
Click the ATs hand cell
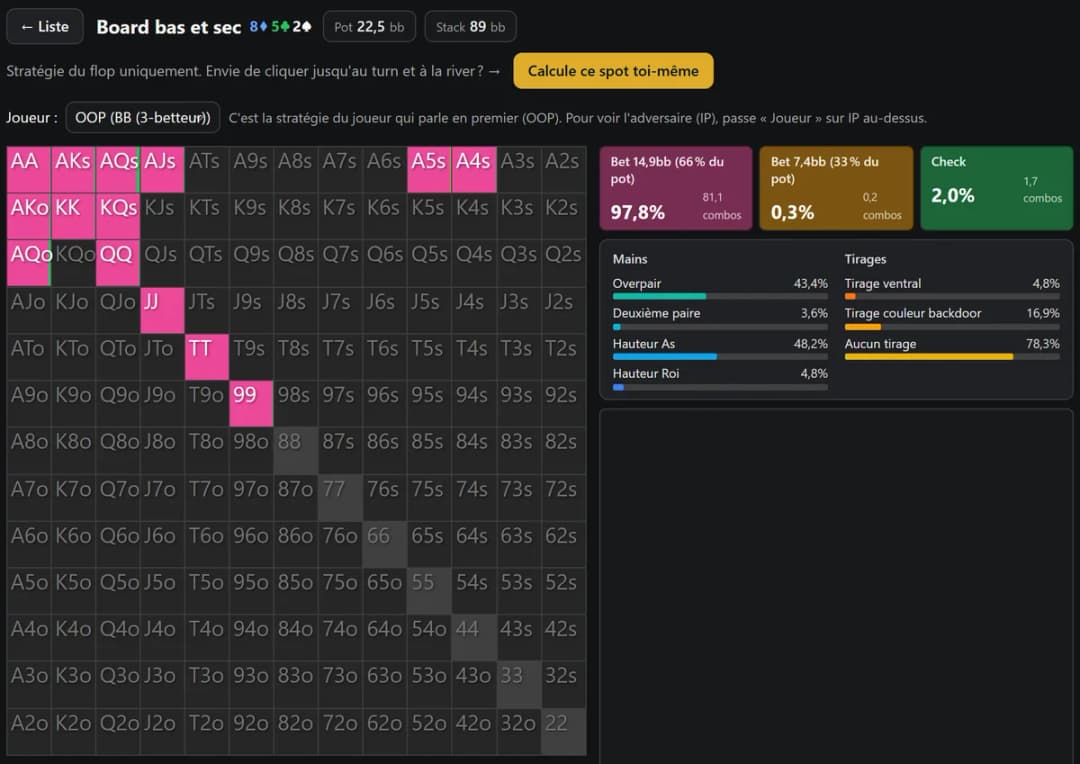coord(207,169)
